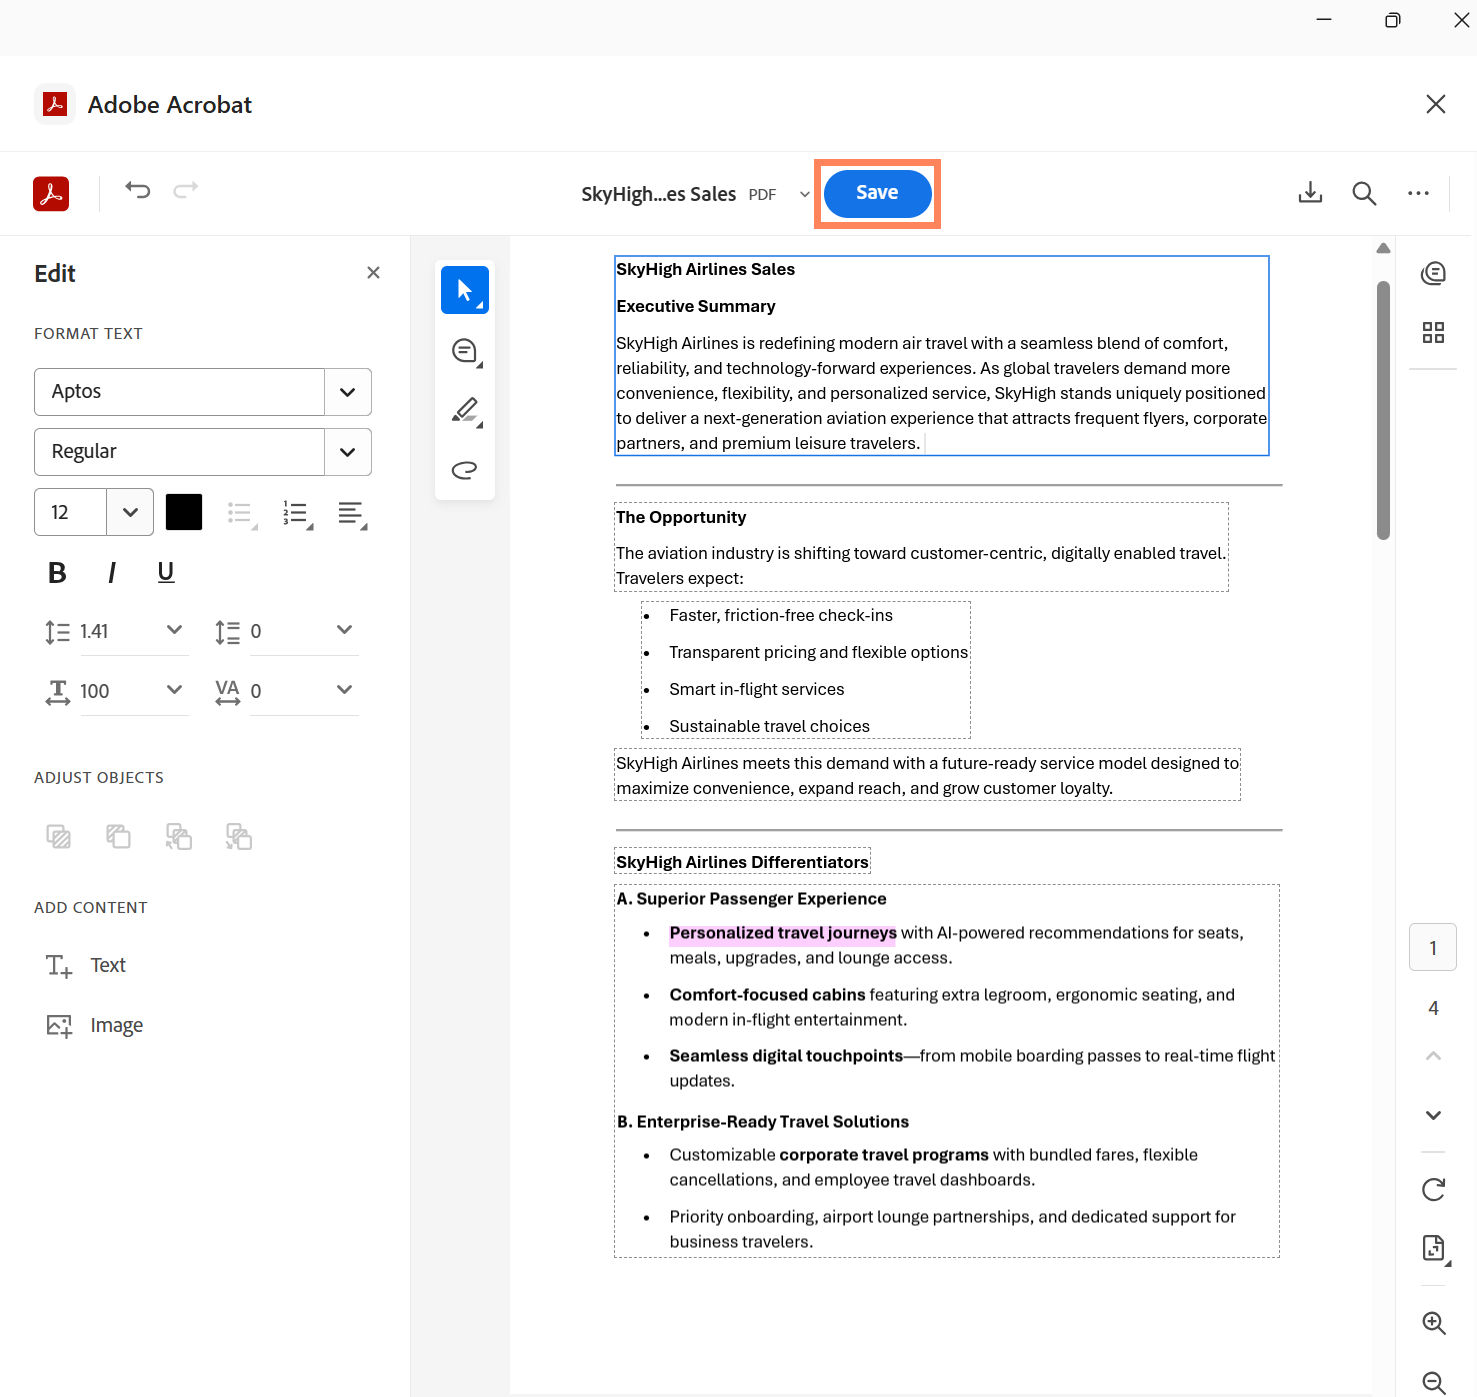Open the comments panel icon

pos(1433,273)
